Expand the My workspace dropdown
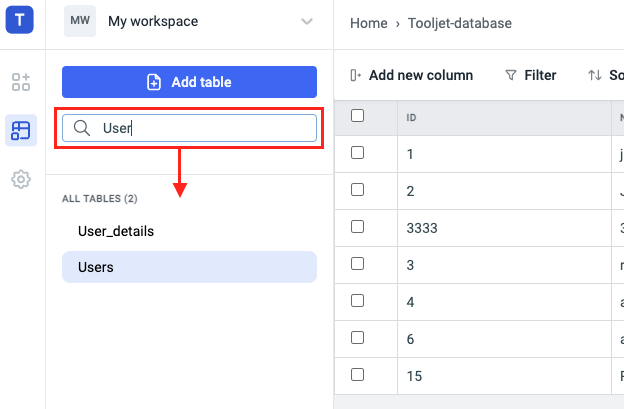This screenshot has width=624, height=409. [x=307, y=21]
